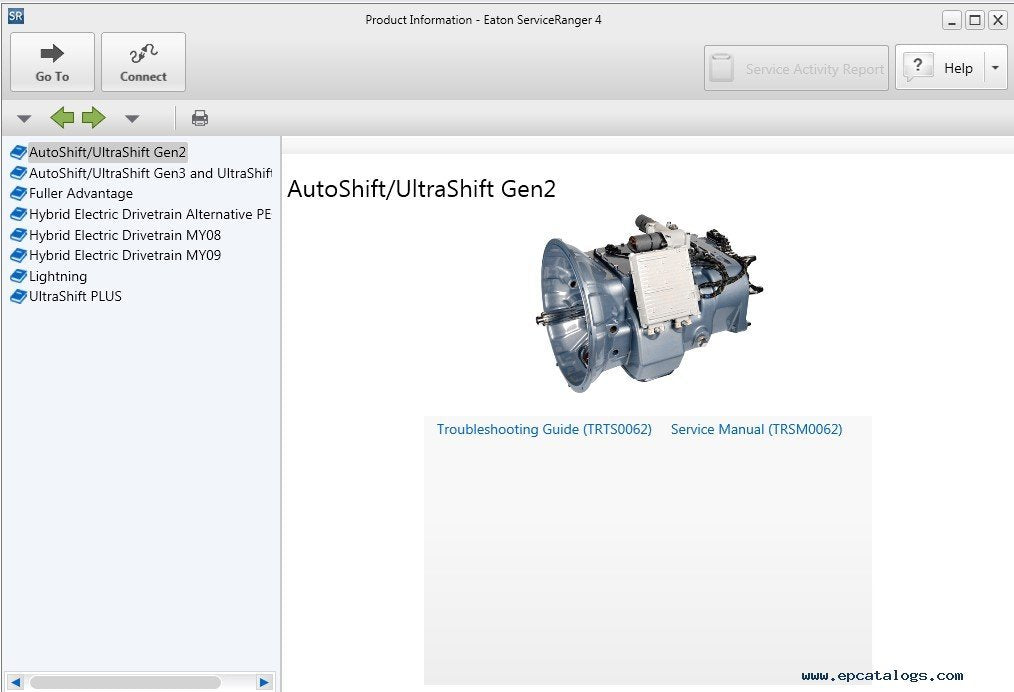
Task: Open the Help dropdown arrow
Action: pos(994,67)
